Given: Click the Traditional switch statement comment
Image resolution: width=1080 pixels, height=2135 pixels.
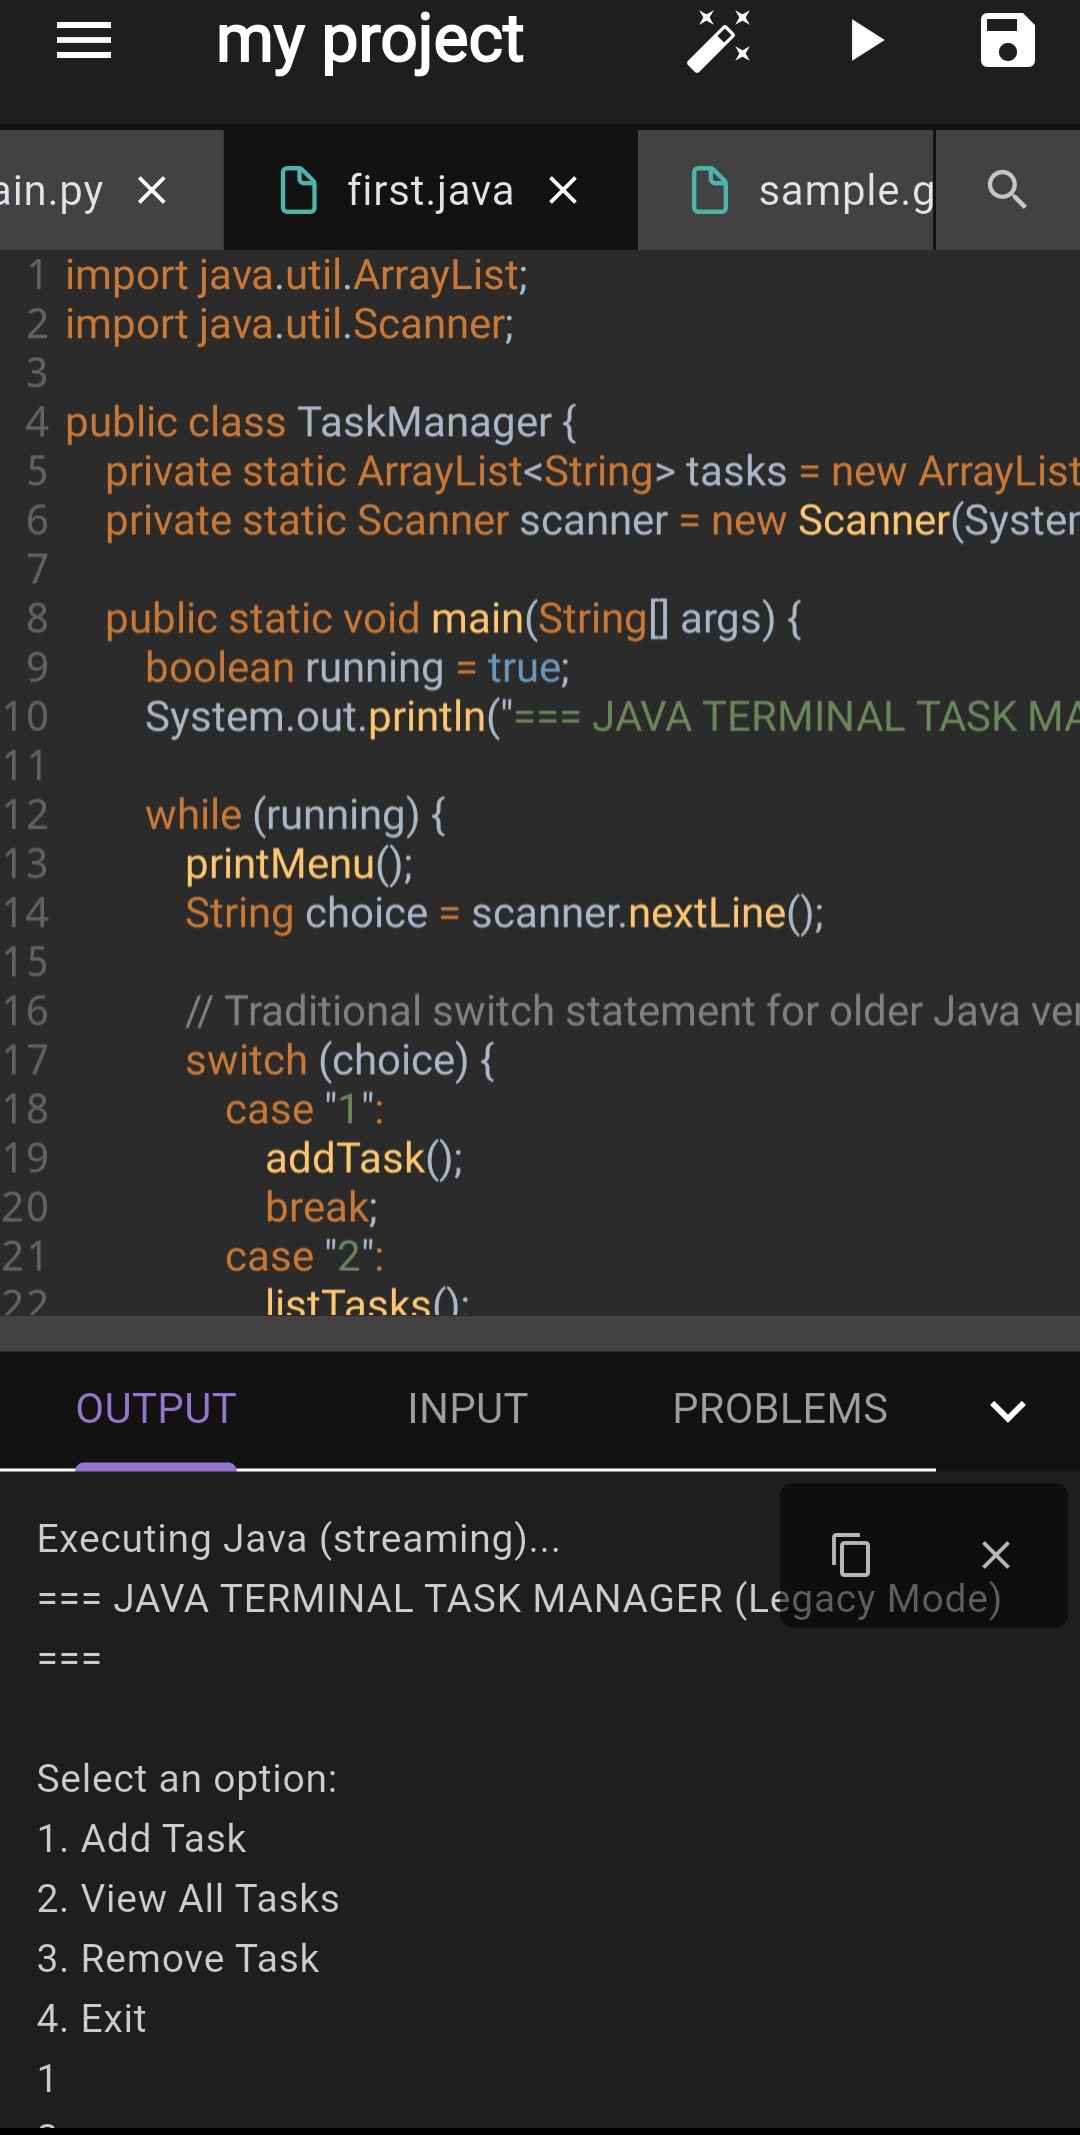Looking at the screenshot, I should tap(633, 1011).
